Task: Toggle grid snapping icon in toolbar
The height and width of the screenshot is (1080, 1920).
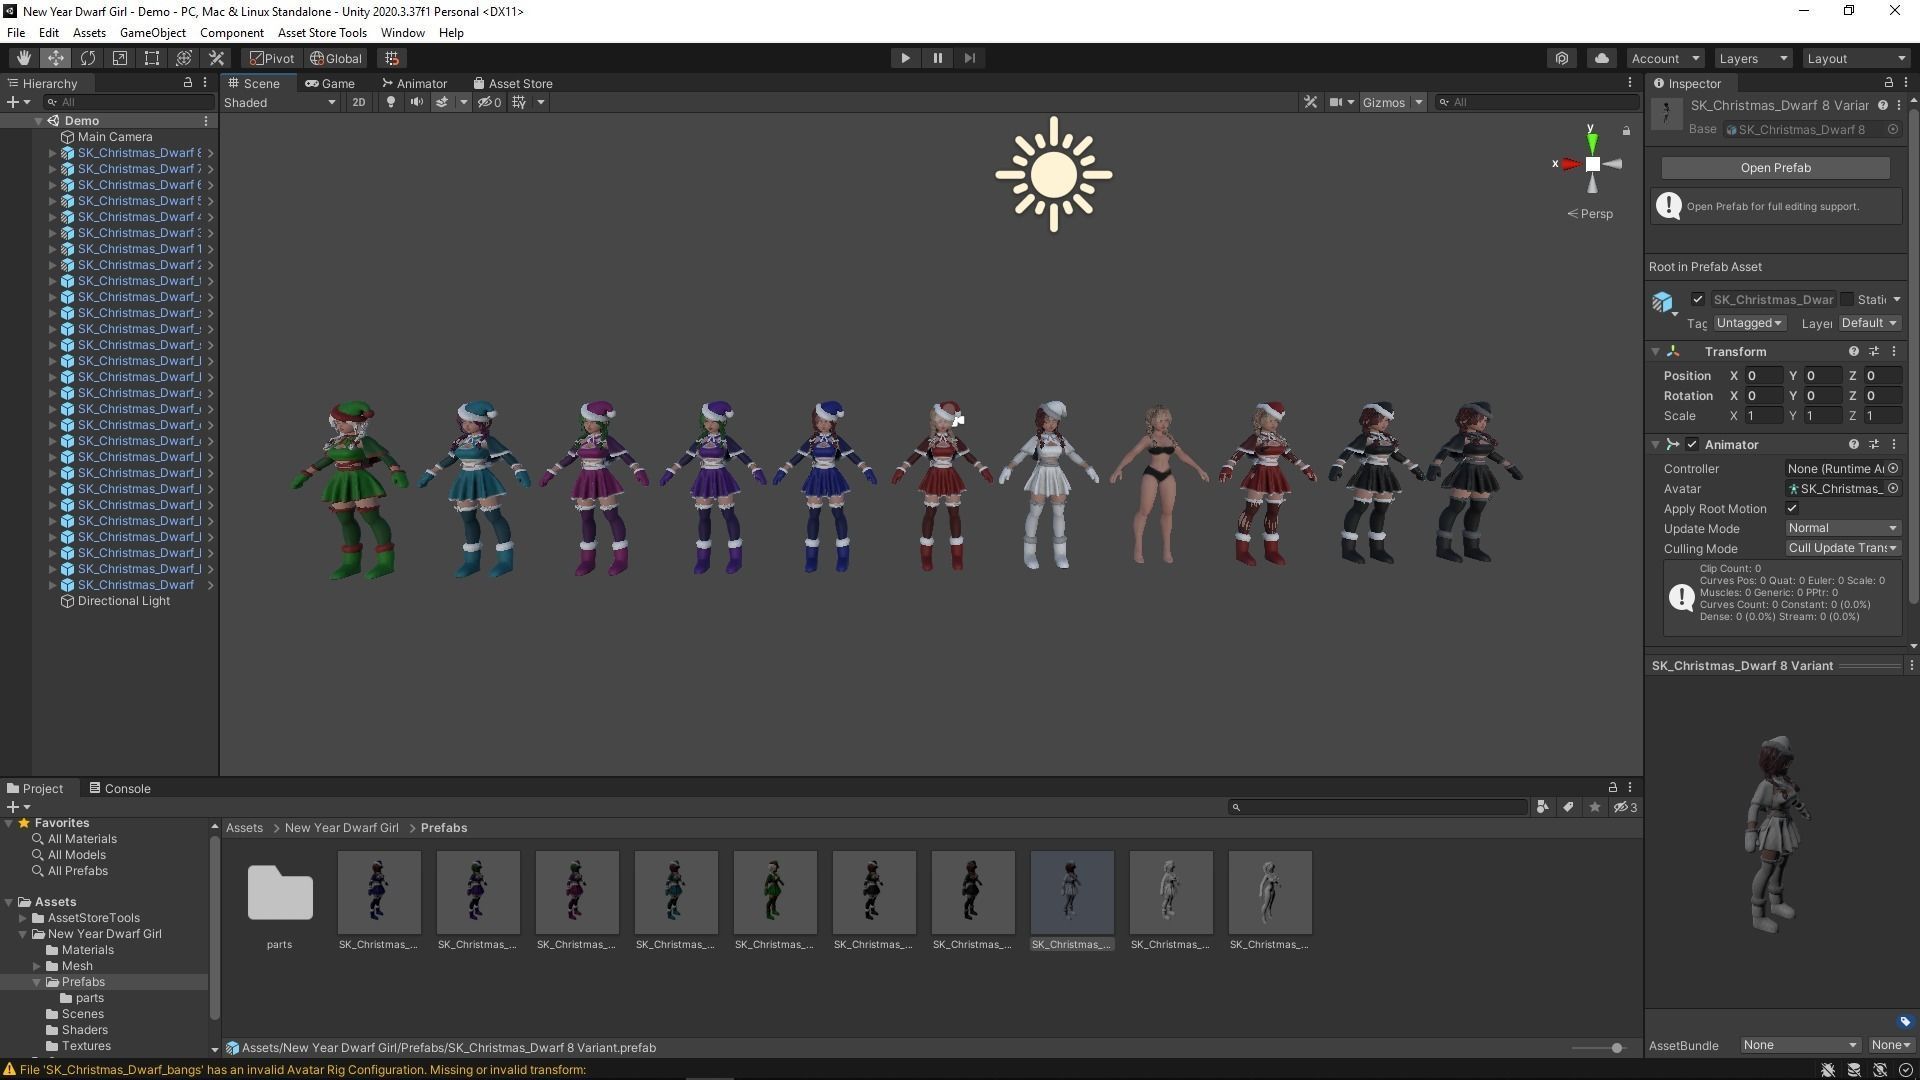Action: (392, 58)
